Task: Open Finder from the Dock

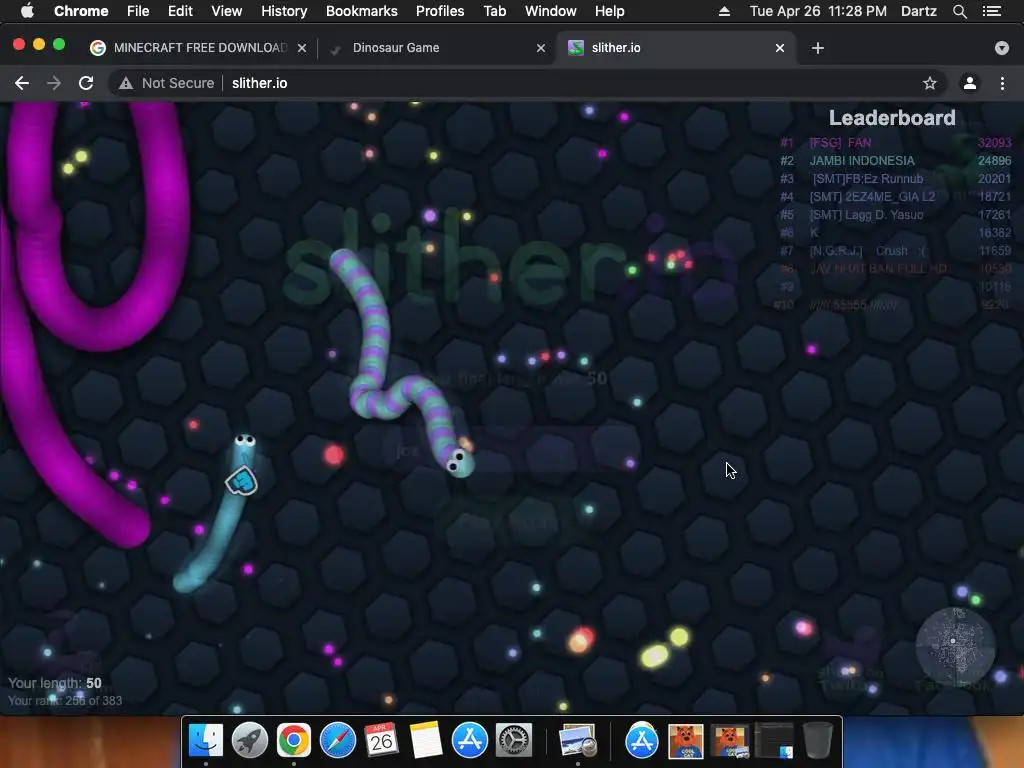Action: 206,740
